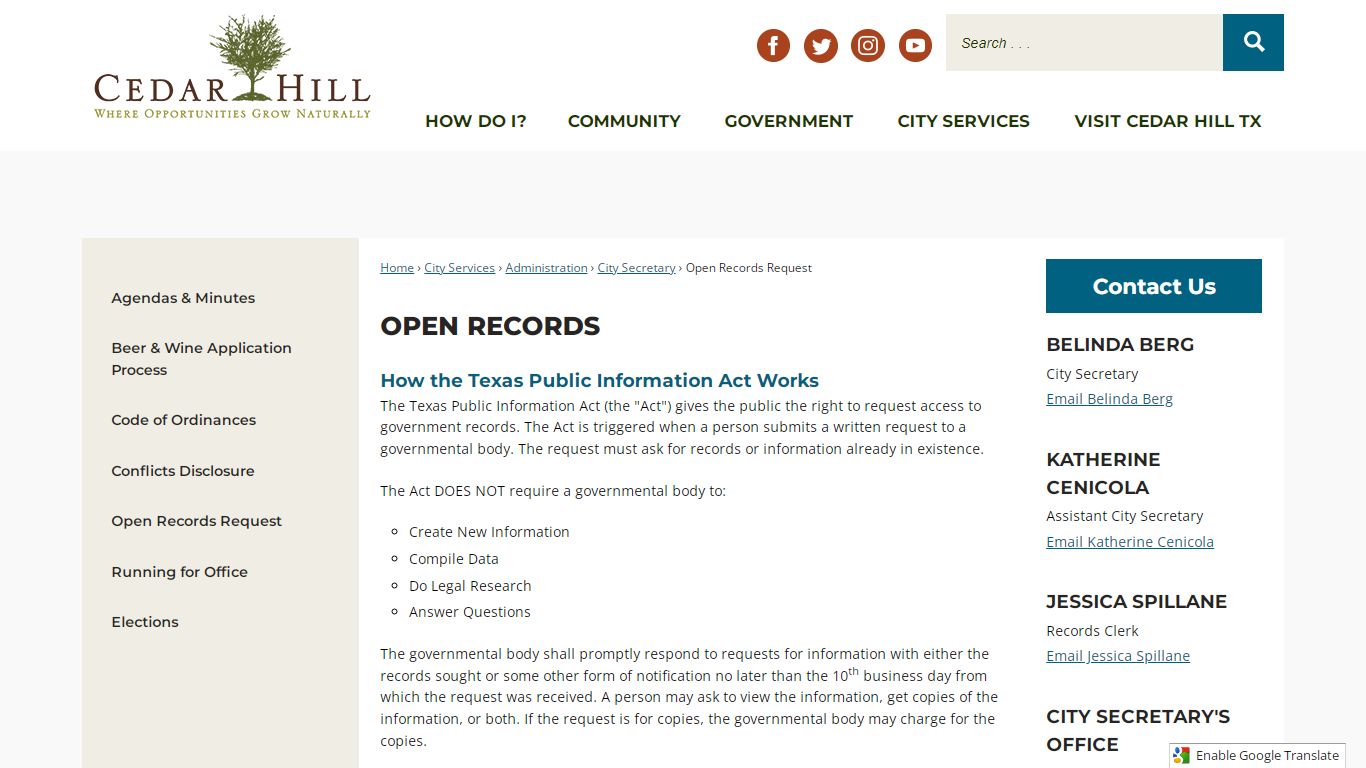Open the Elections sidebar link
Viewport: 1366px width, 768px height.
[x=145, y=622]
